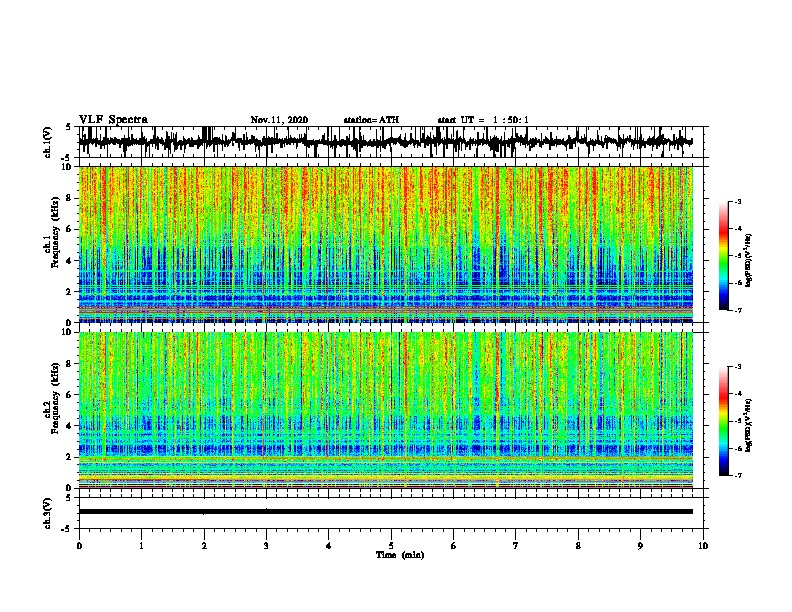The image size is (792, 612).
Task: Click time axis tick label "0"
Action: [79, 546]
